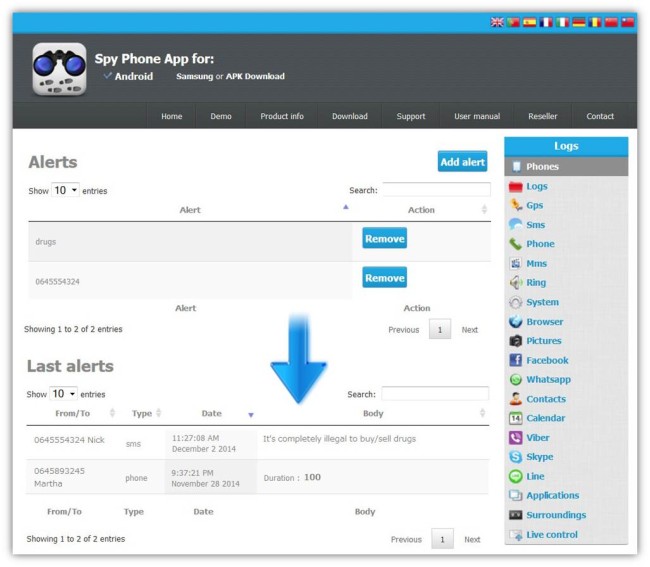Click the APK Download link
The image size is (650, 567).
pyautogui.click(x=255, y=76)
